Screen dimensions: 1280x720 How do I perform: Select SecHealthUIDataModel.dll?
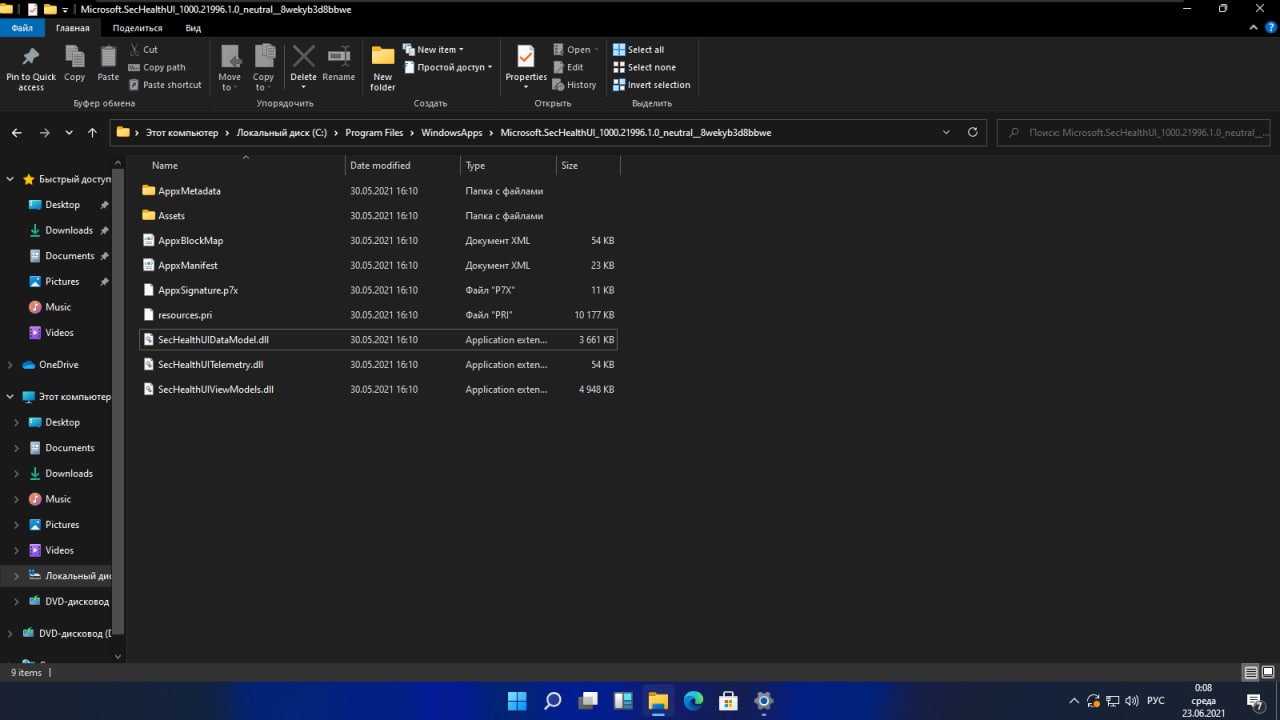coord(213,340)
